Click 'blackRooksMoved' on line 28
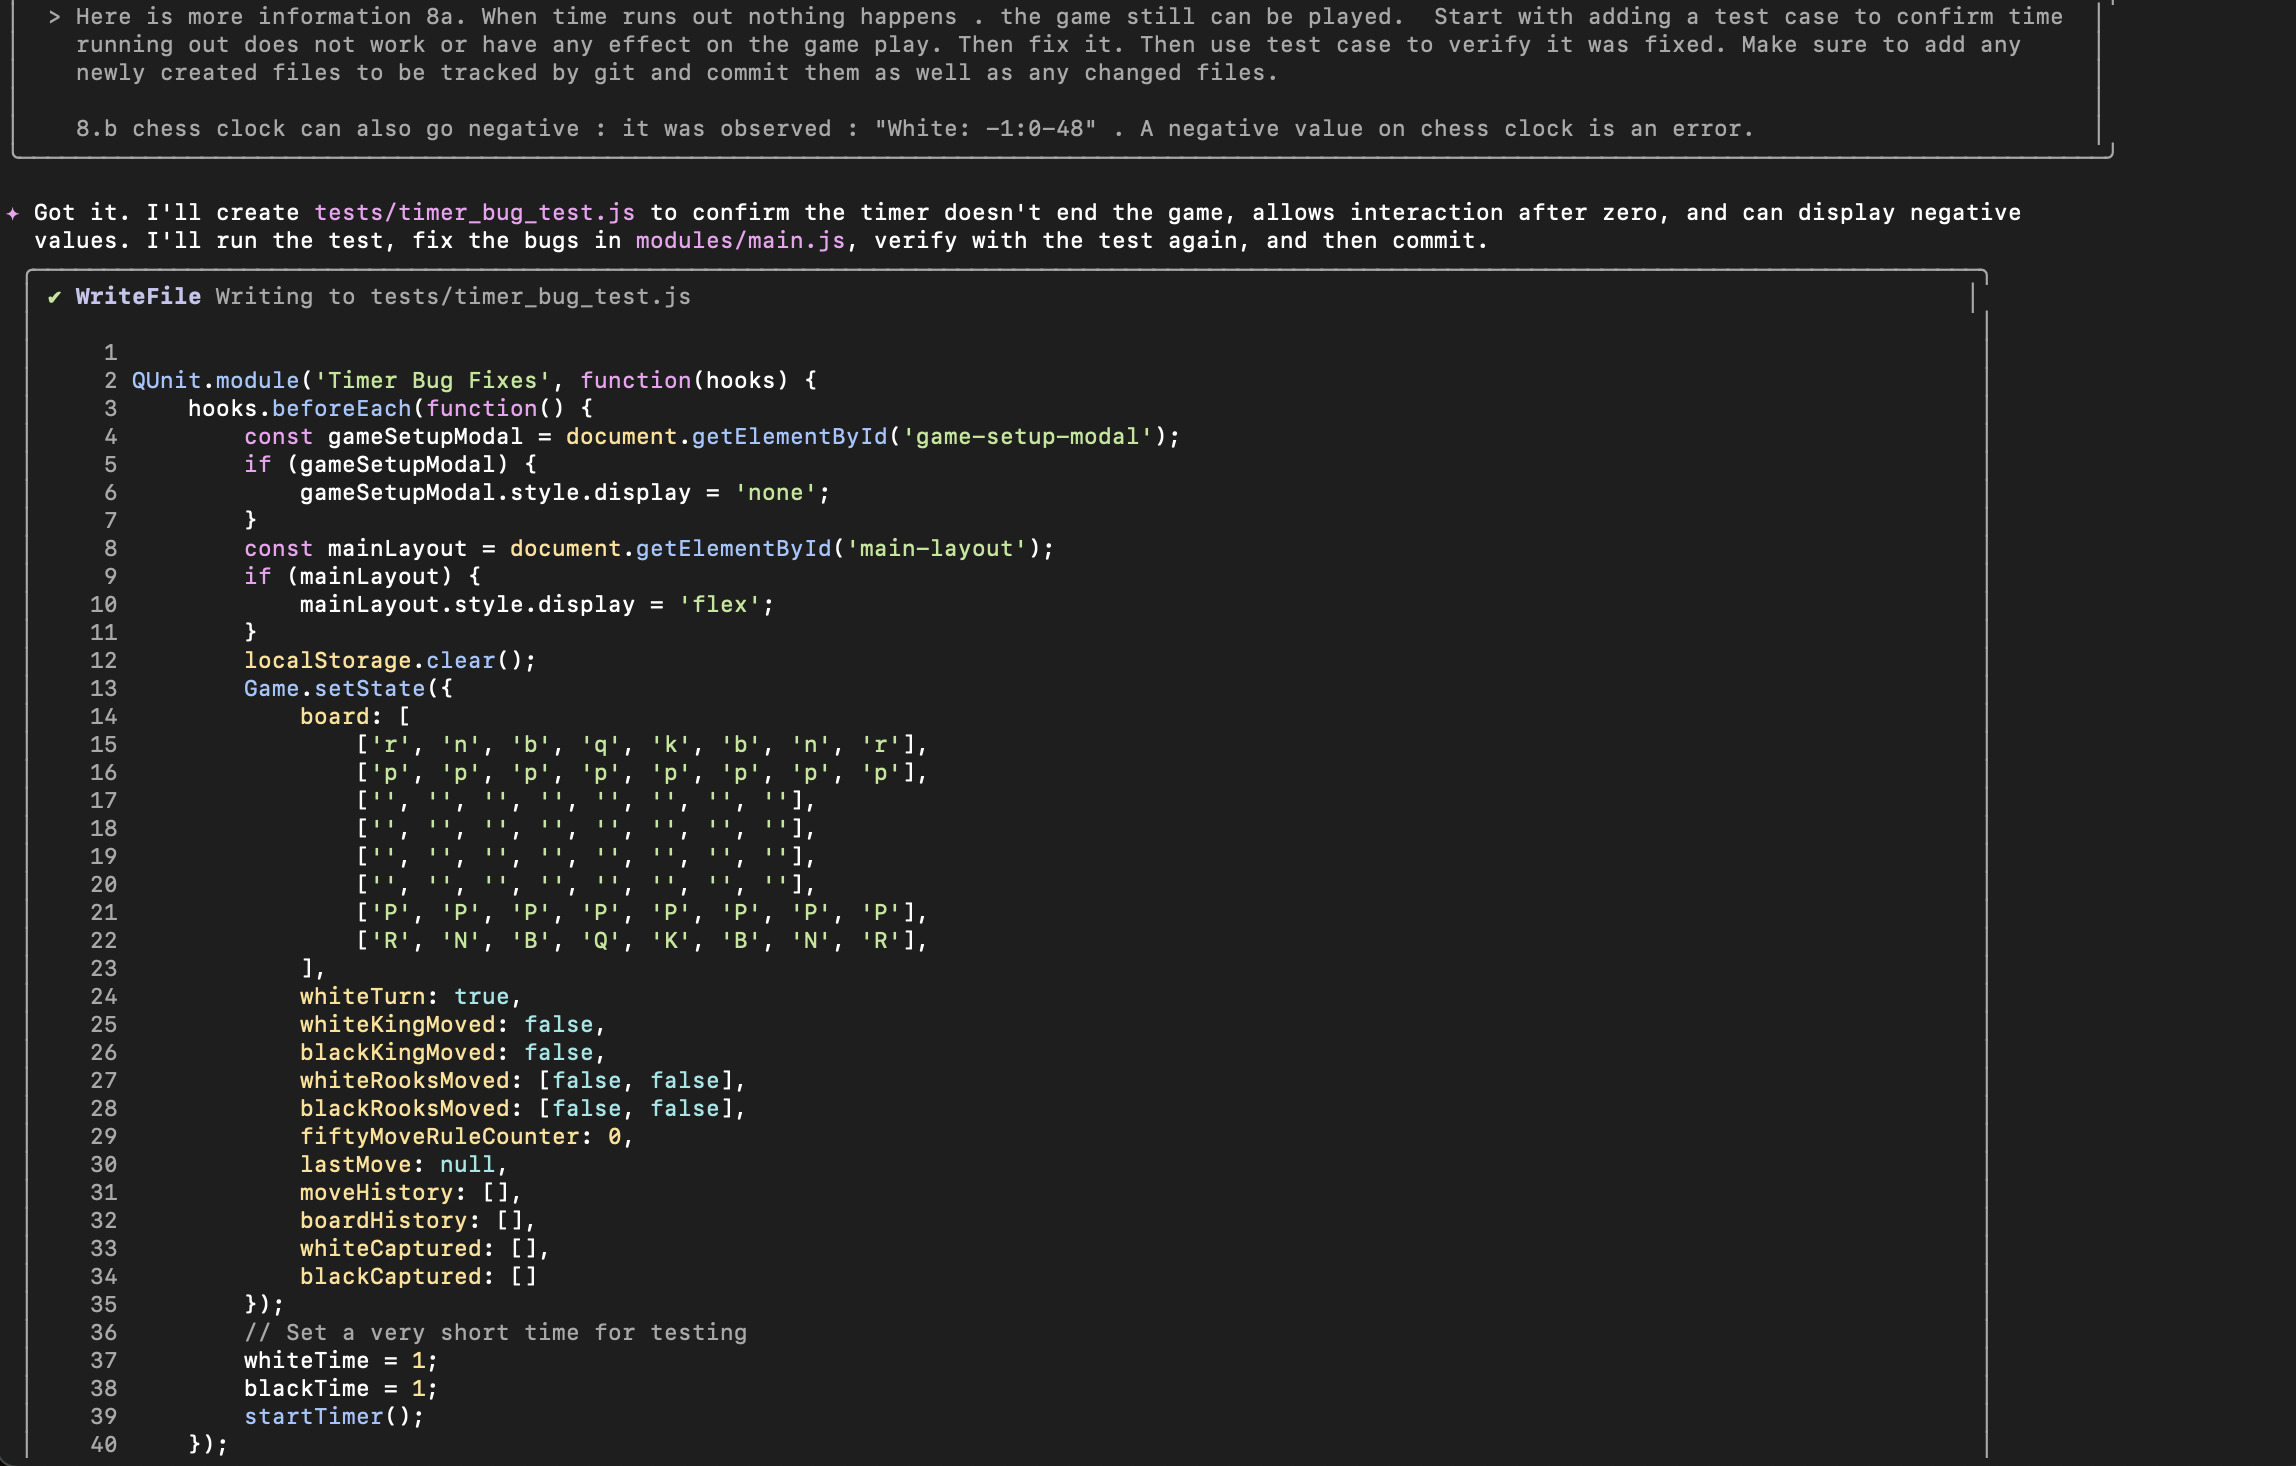The image size is (2296, 1466). (x=404, y=1109)
